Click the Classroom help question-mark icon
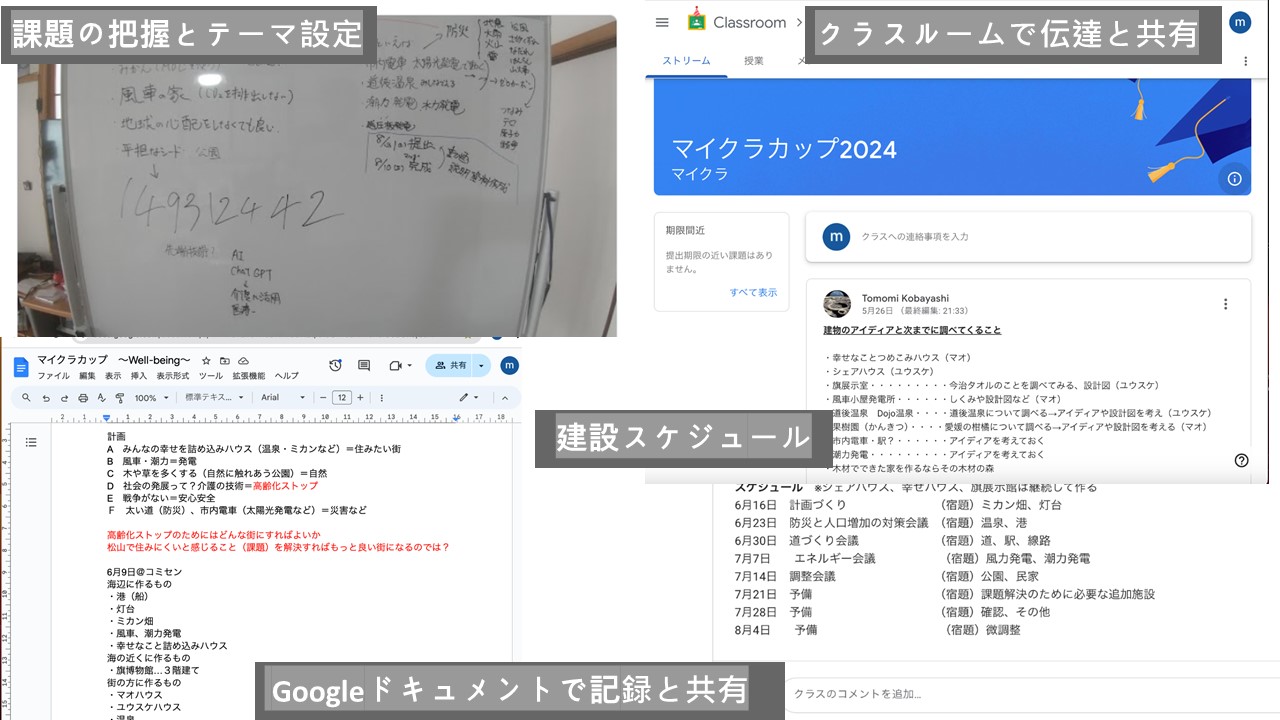The height and width of the screenshot is (720, 1280). tap(1241, 460)
